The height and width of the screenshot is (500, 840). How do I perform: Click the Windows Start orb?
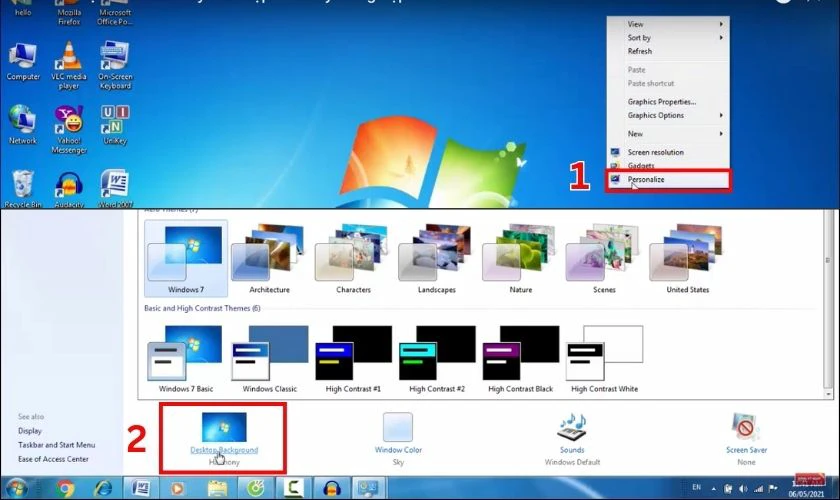click(x=16, y=488)
